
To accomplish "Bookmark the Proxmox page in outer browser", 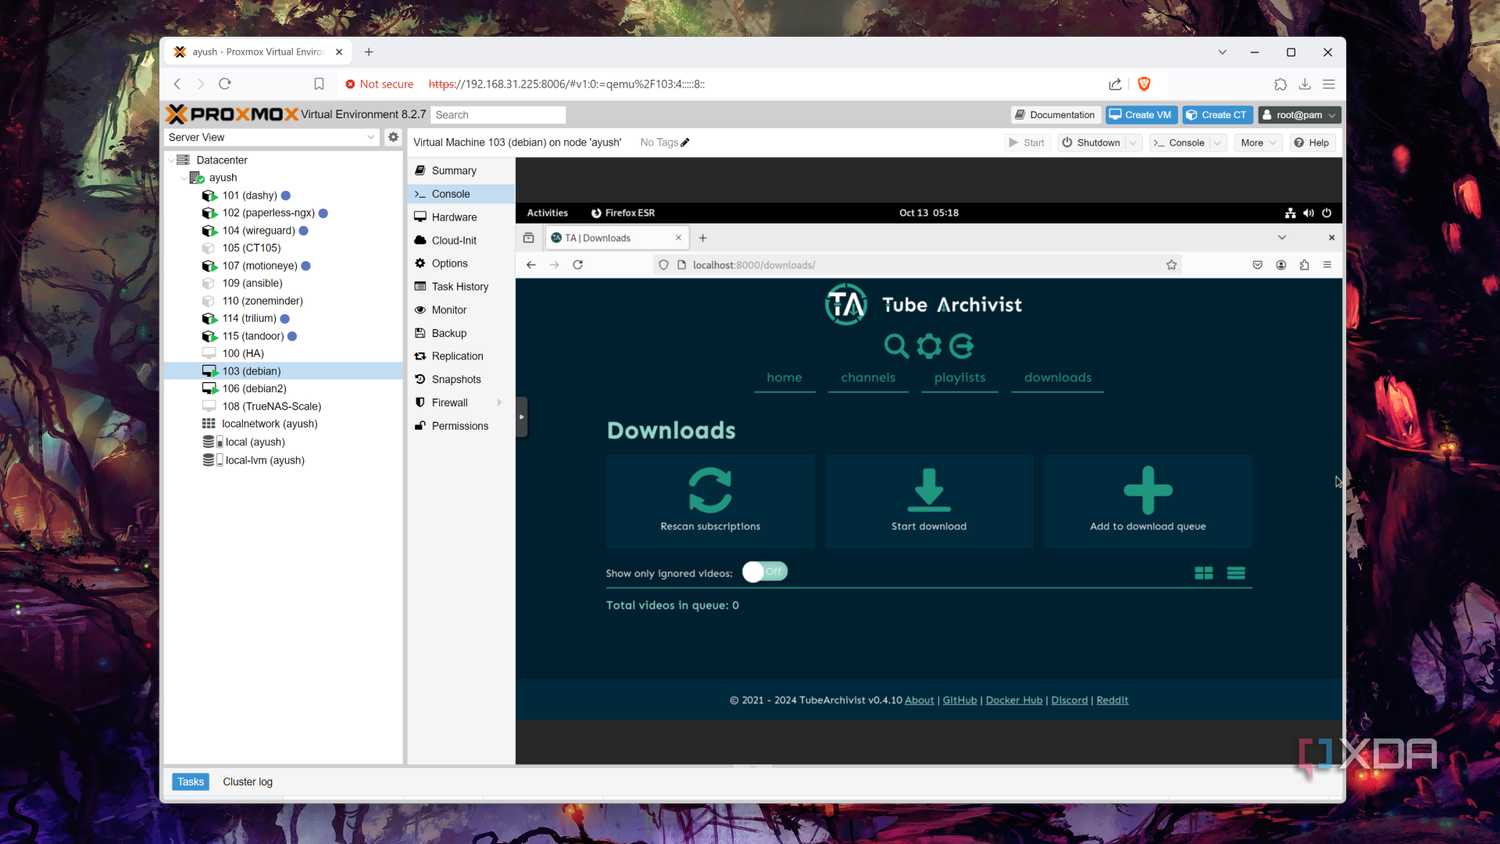I will [319, 84].
